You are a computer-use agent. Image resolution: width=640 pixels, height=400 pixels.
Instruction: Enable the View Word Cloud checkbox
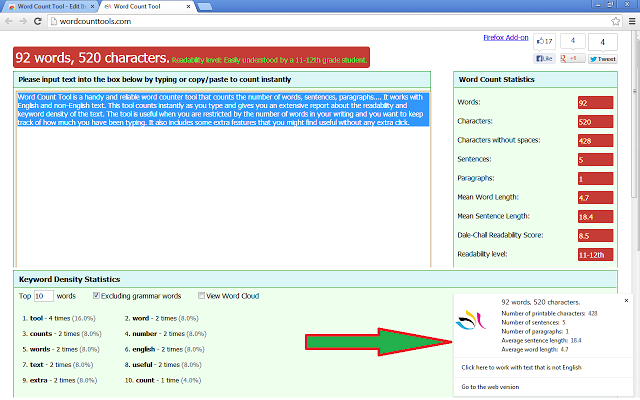(x=202, y=296)
